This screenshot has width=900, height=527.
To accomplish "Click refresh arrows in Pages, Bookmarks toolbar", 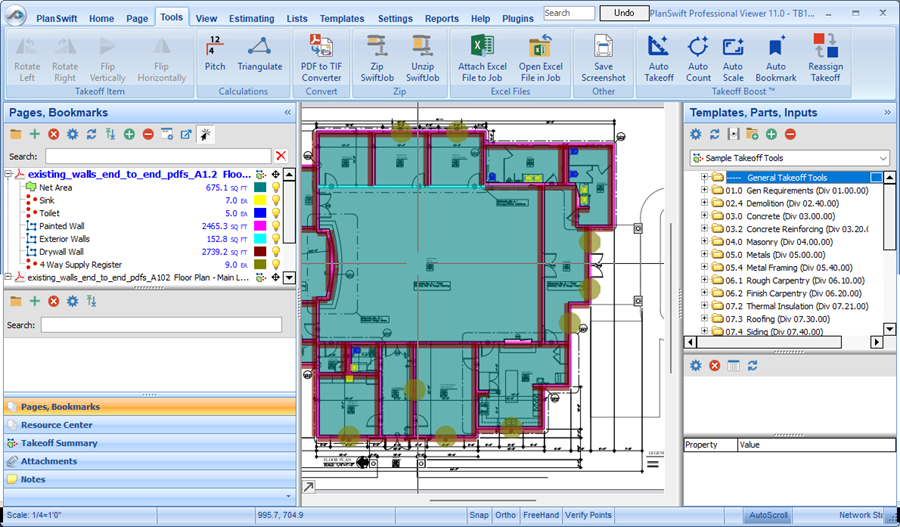I will (x=91, y=134).
